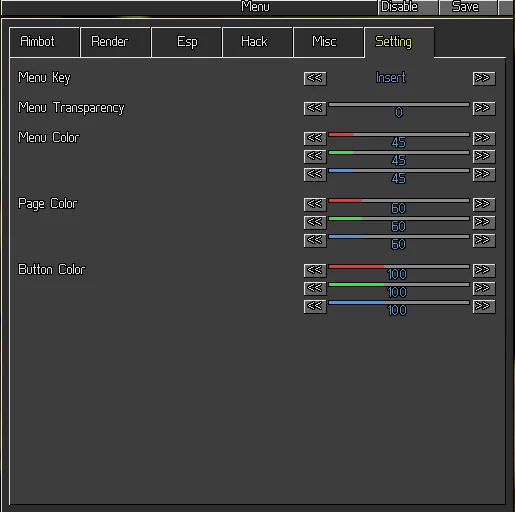Decrease Menu Color red value
The image size is (515, 512).
click(x=315, y=138)
